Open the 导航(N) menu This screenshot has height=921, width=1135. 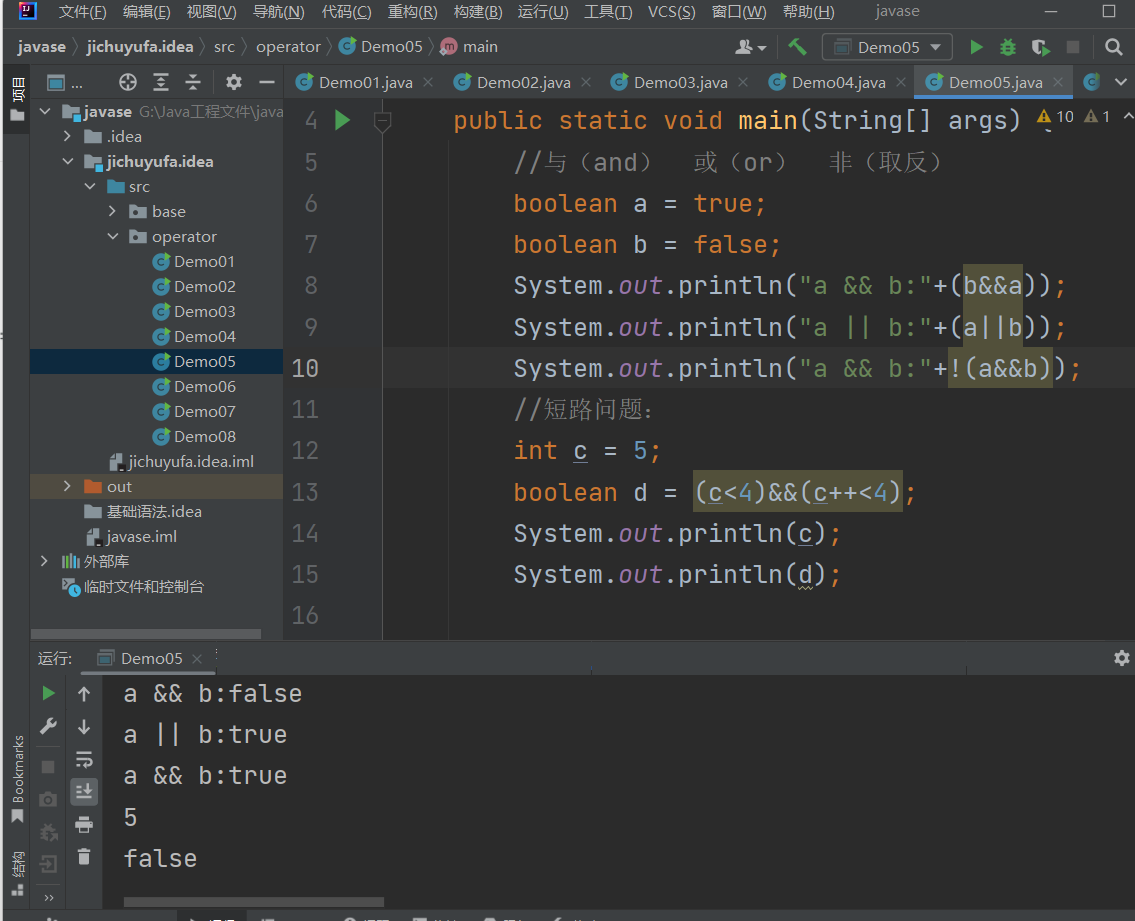click(x=278, y=12)
